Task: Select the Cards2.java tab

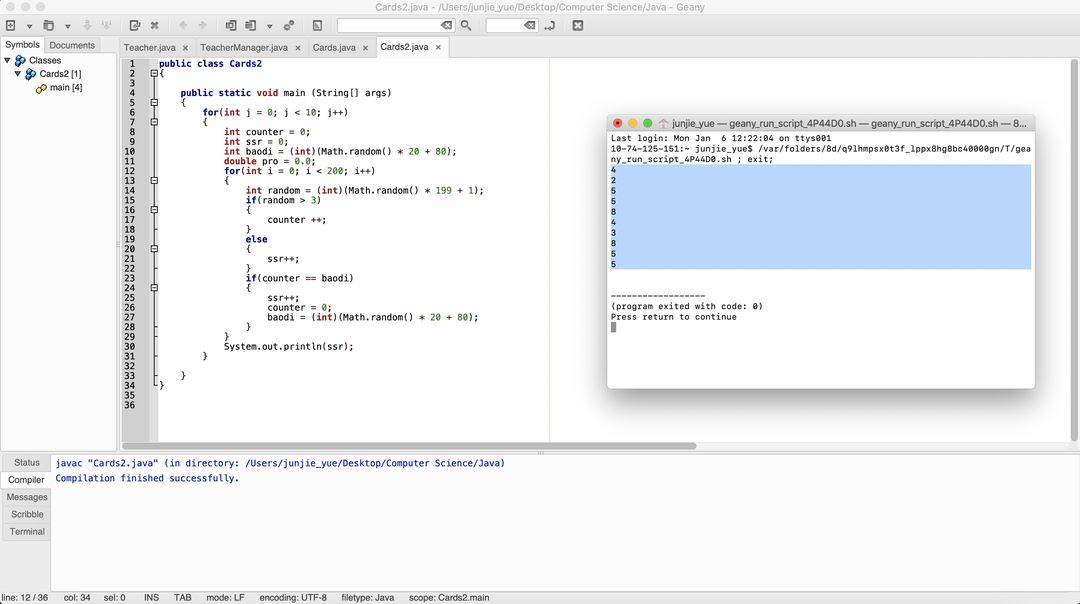Action: [404, 47]
